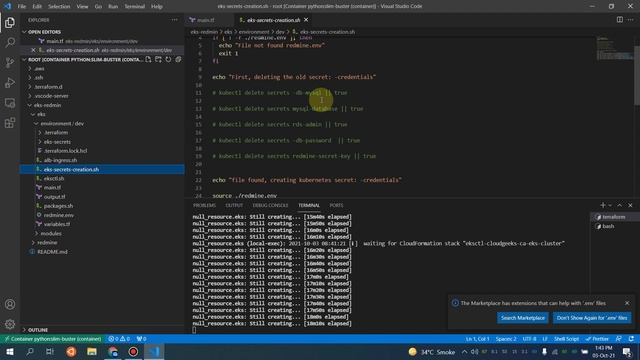
Task: Maximize the terminal panel size
Action: click(620, 205)
